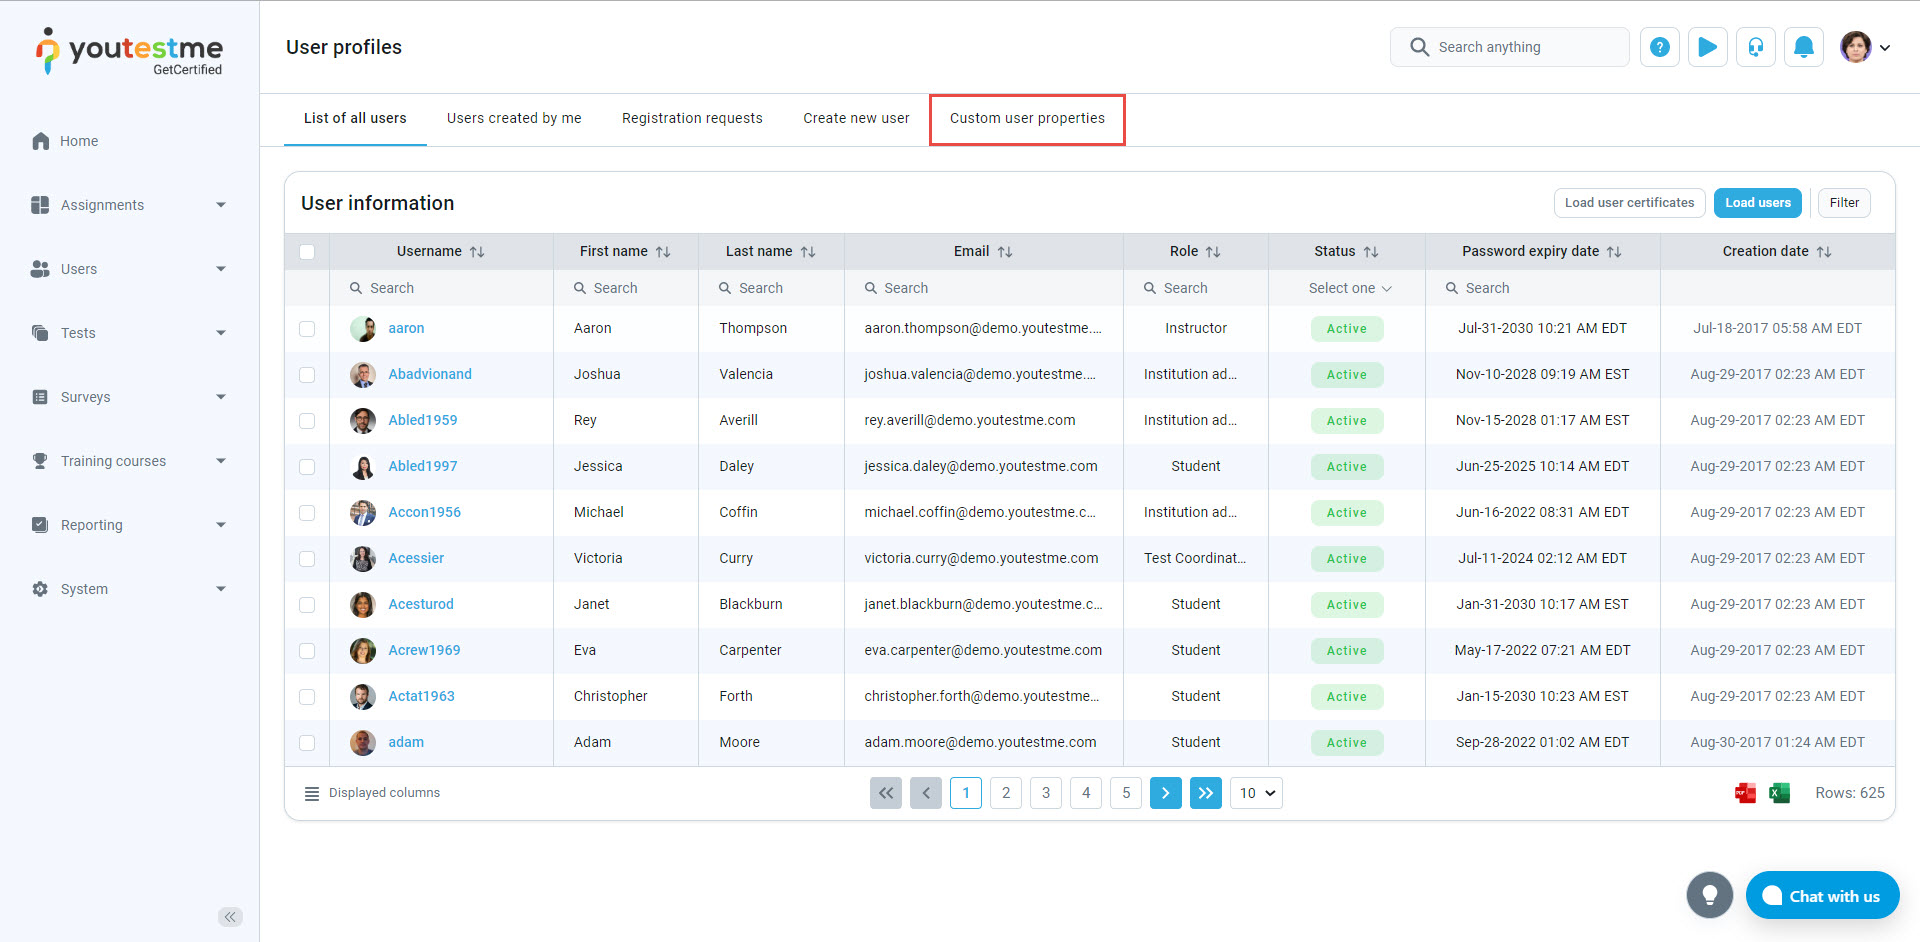This screenshot has width=1920, height=942.
Task: Open the Status 'Select one' filter dropdown
Action: click(x=1349, y=288)
